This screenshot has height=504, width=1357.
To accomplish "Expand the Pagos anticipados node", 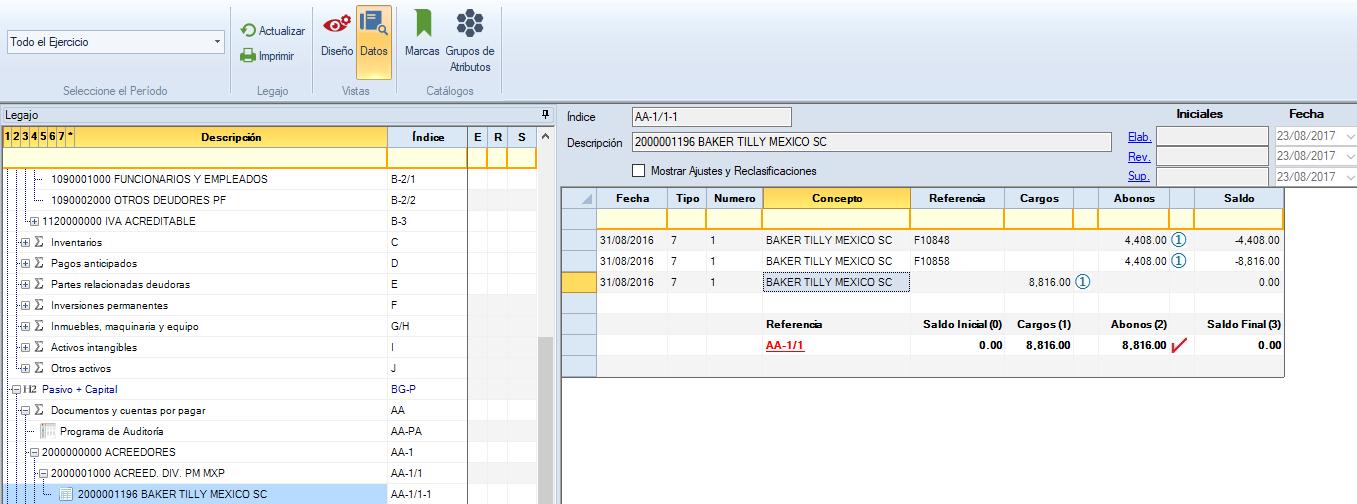I will point(25,264).
